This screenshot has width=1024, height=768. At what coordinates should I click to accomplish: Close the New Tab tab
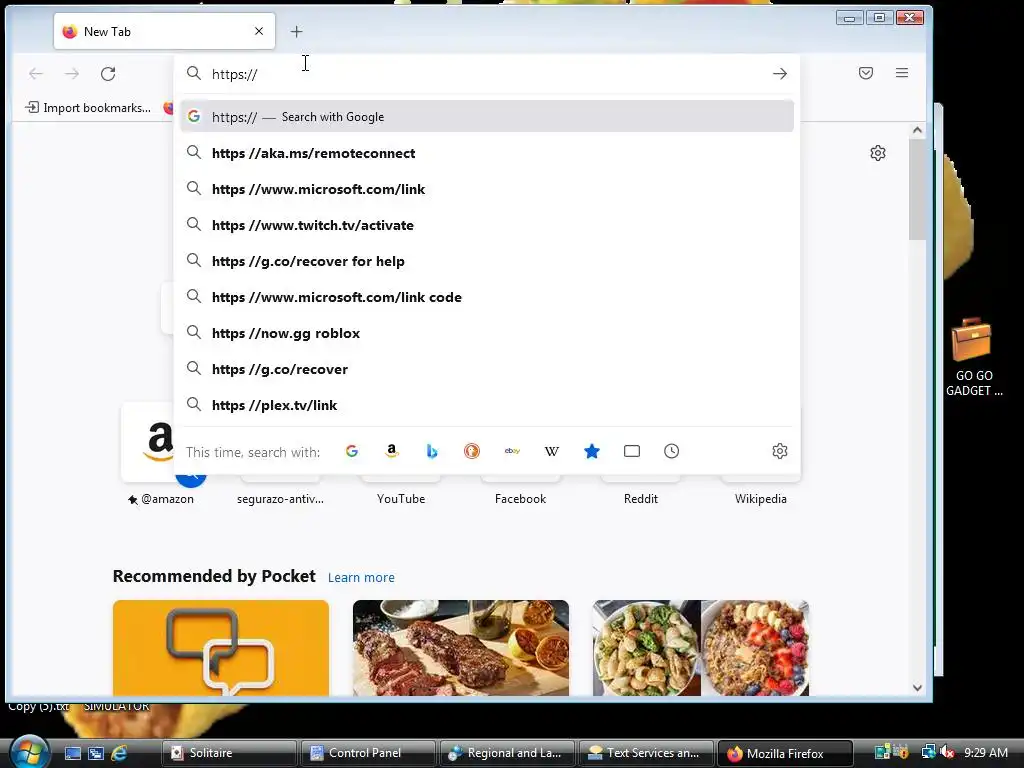tap(259, 31)
